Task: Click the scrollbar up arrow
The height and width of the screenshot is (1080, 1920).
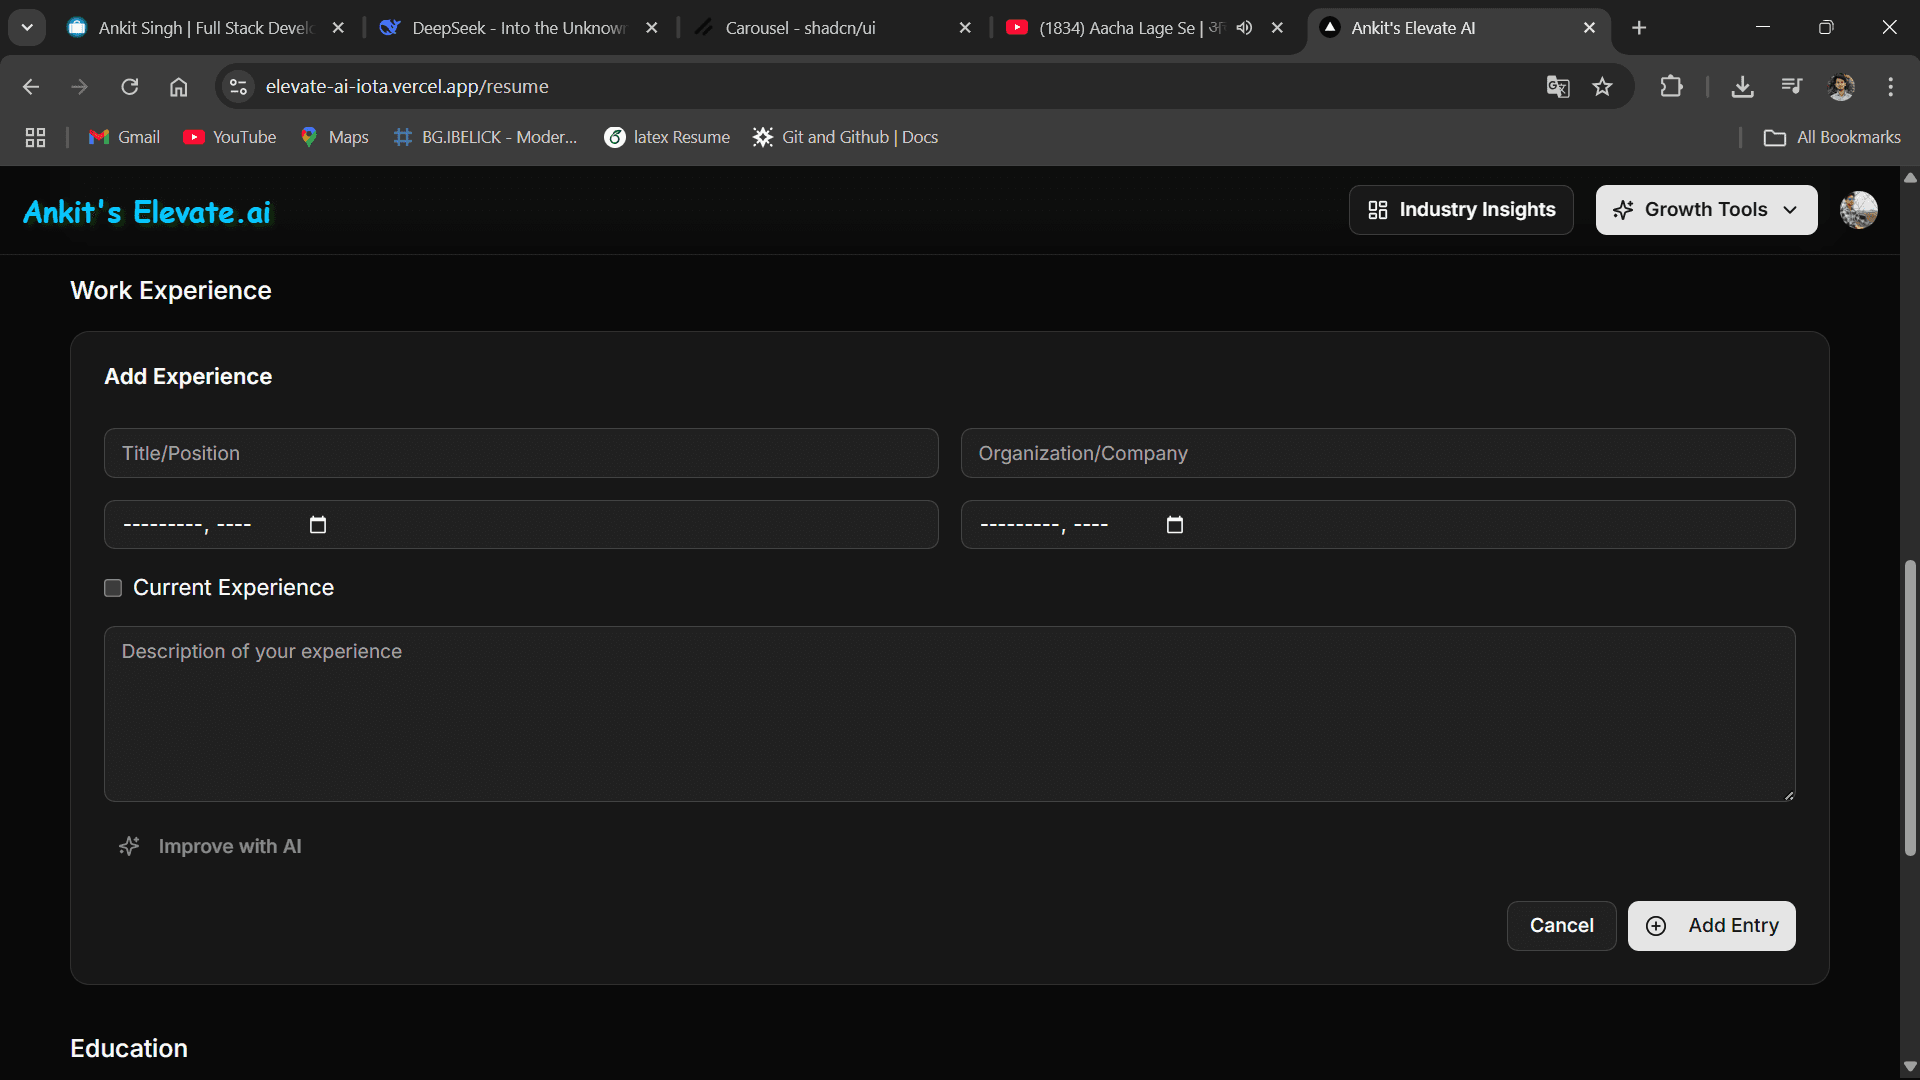Action: point(1910,178)
